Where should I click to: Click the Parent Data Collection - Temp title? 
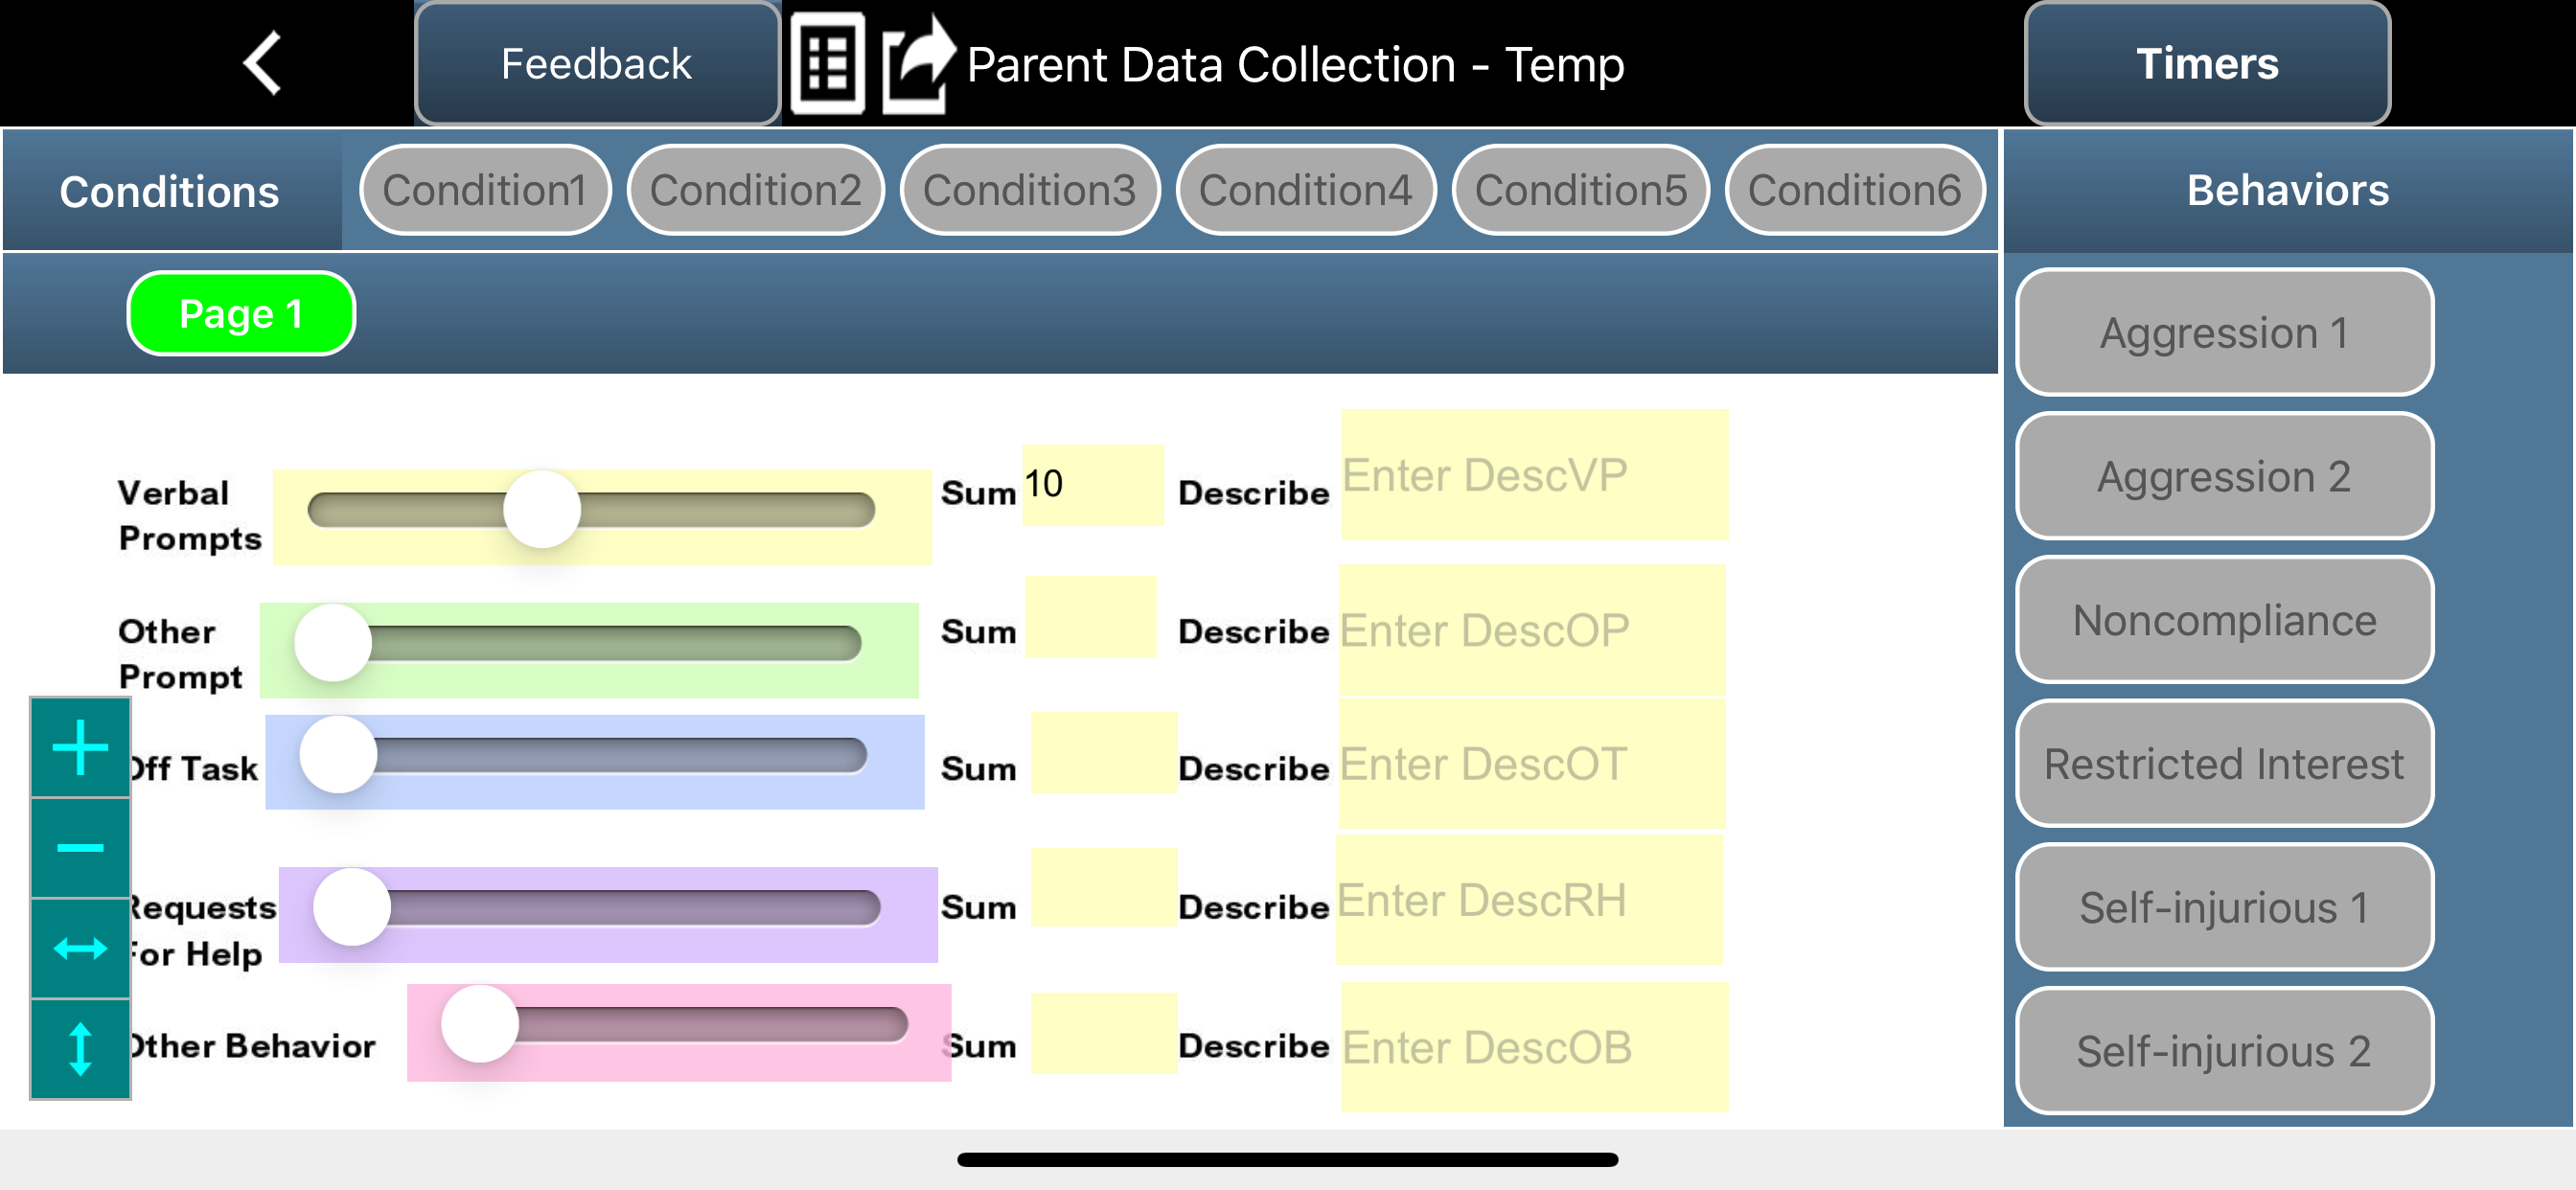pos(1295,65)
